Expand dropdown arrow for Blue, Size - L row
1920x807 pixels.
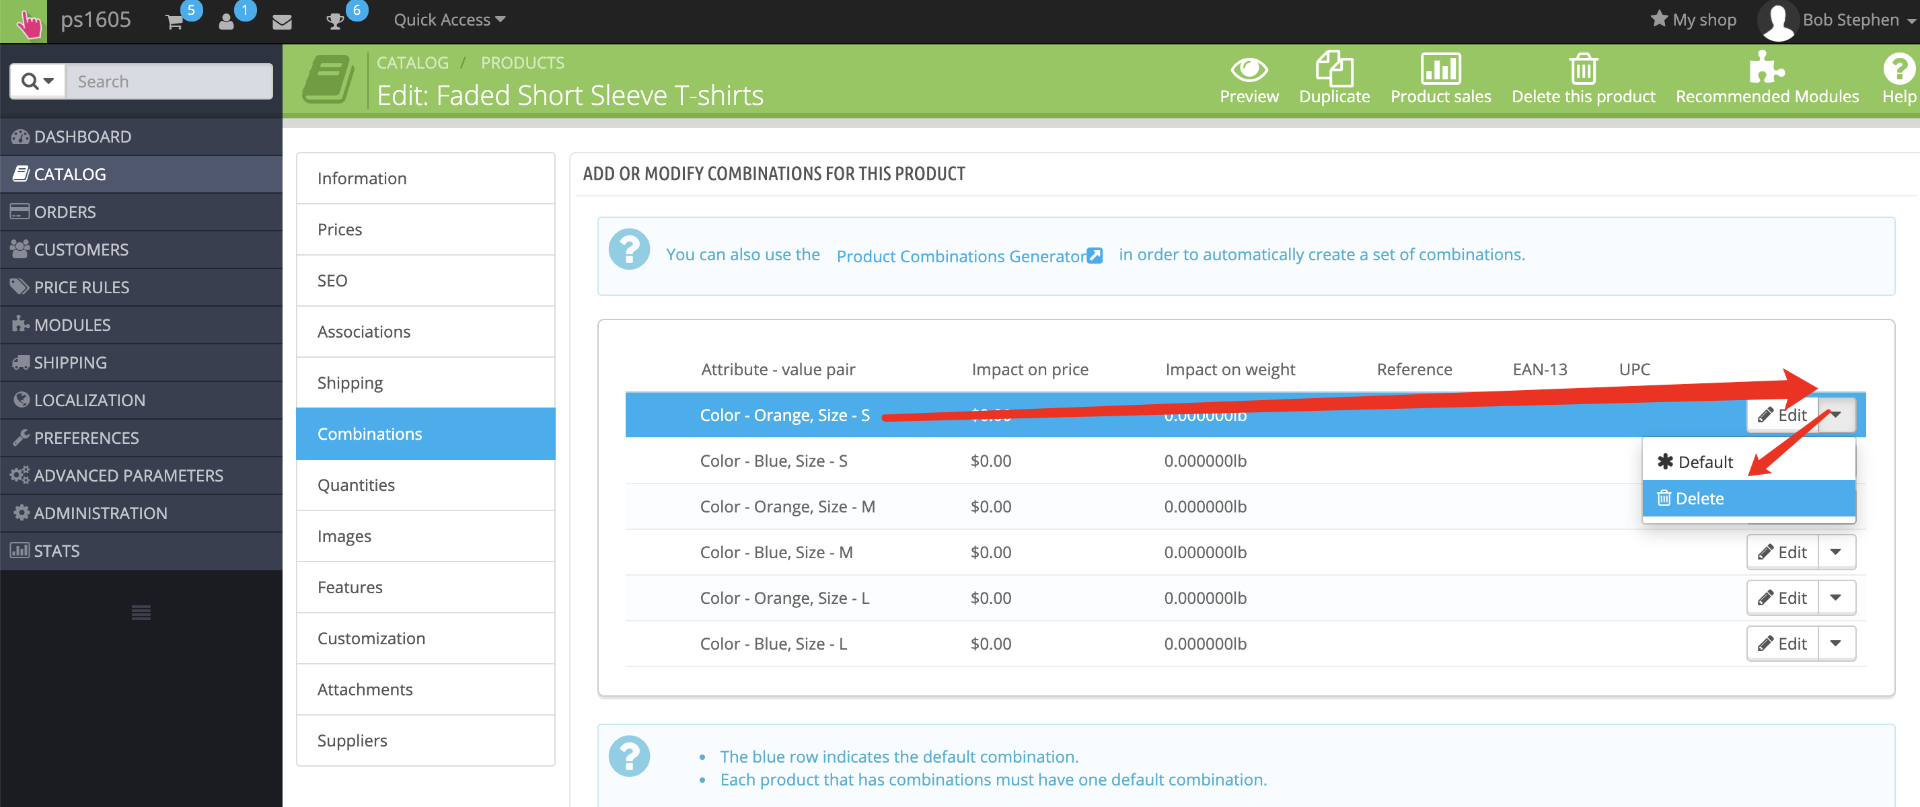pos(1836,644)
